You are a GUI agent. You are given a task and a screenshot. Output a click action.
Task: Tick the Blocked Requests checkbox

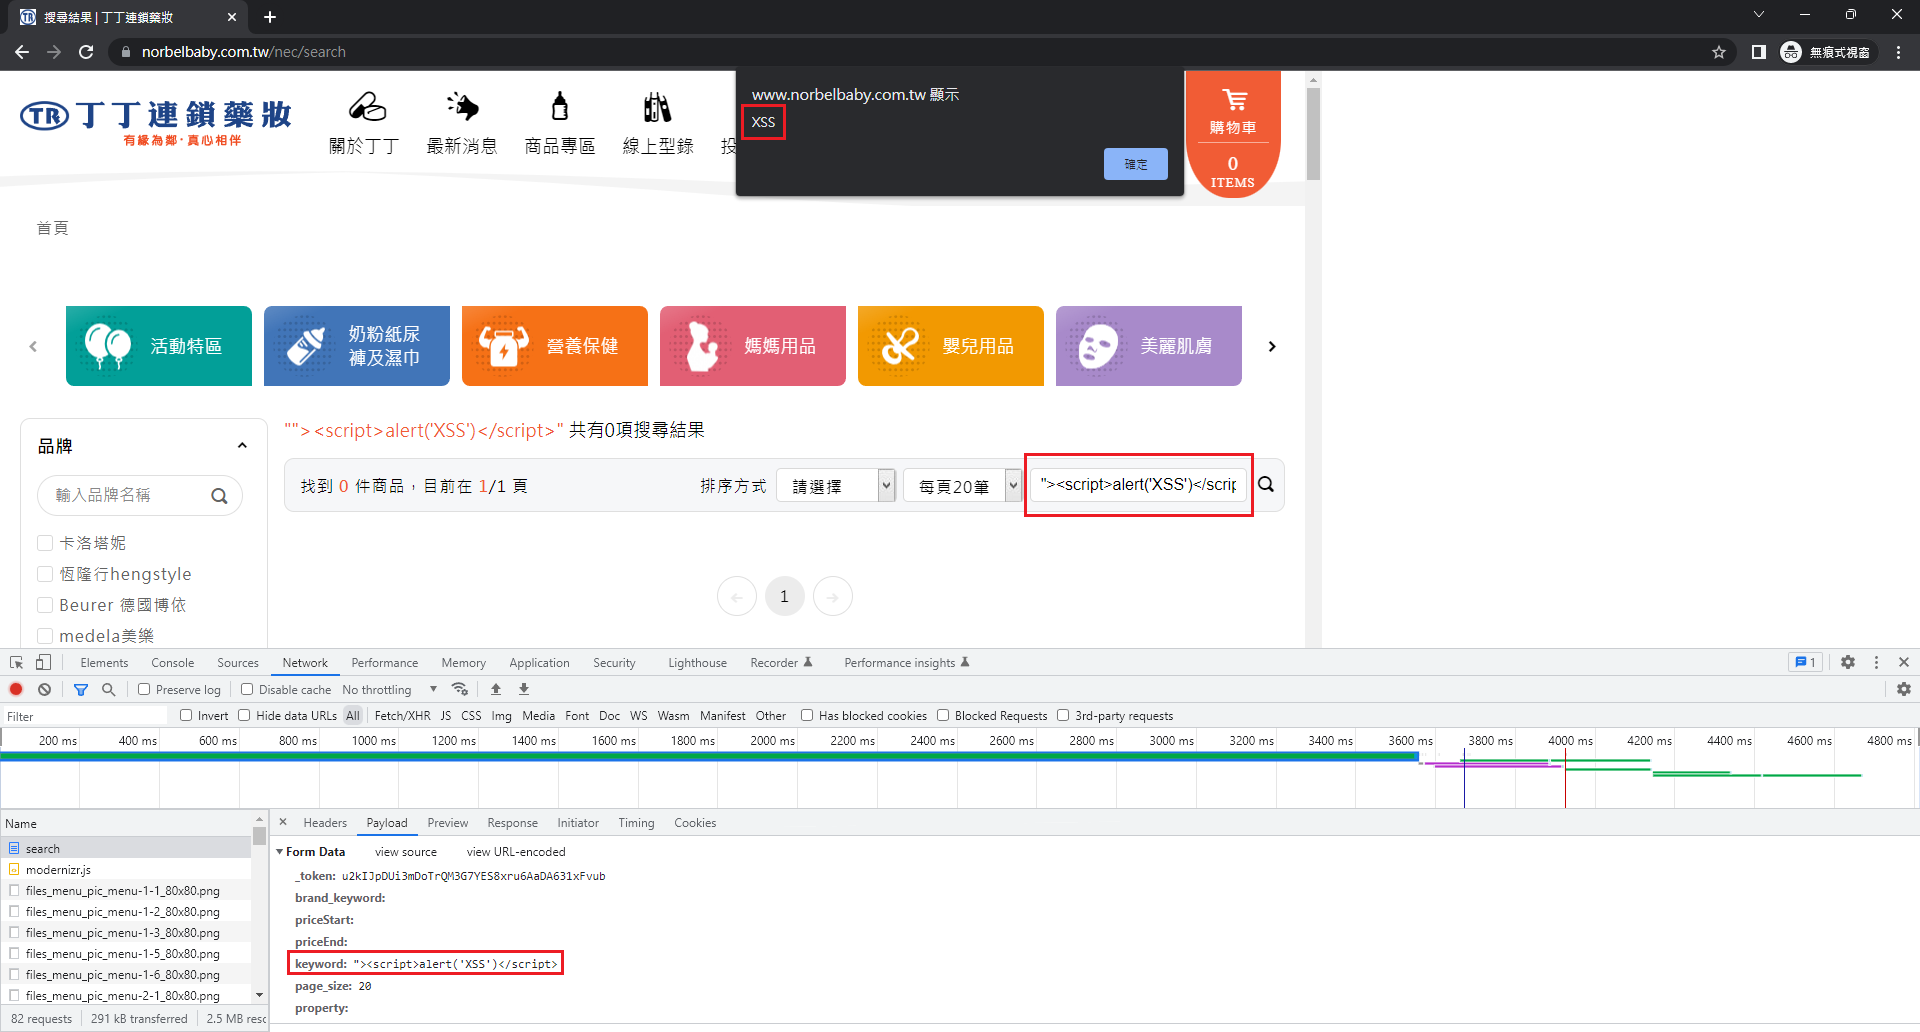[x=943, y=715]
